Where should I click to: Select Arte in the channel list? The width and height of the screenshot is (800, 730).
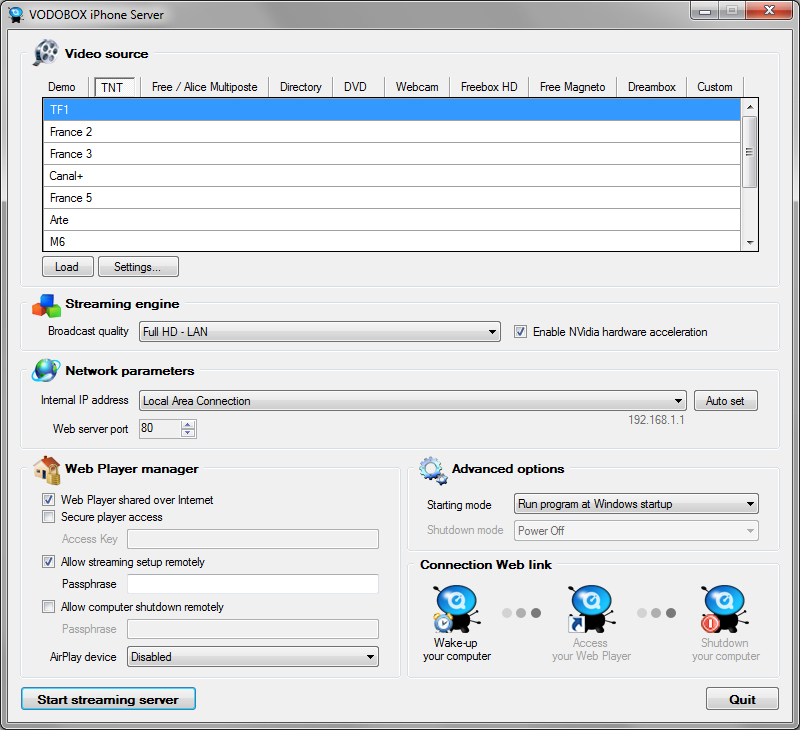(x=392, y=219)
